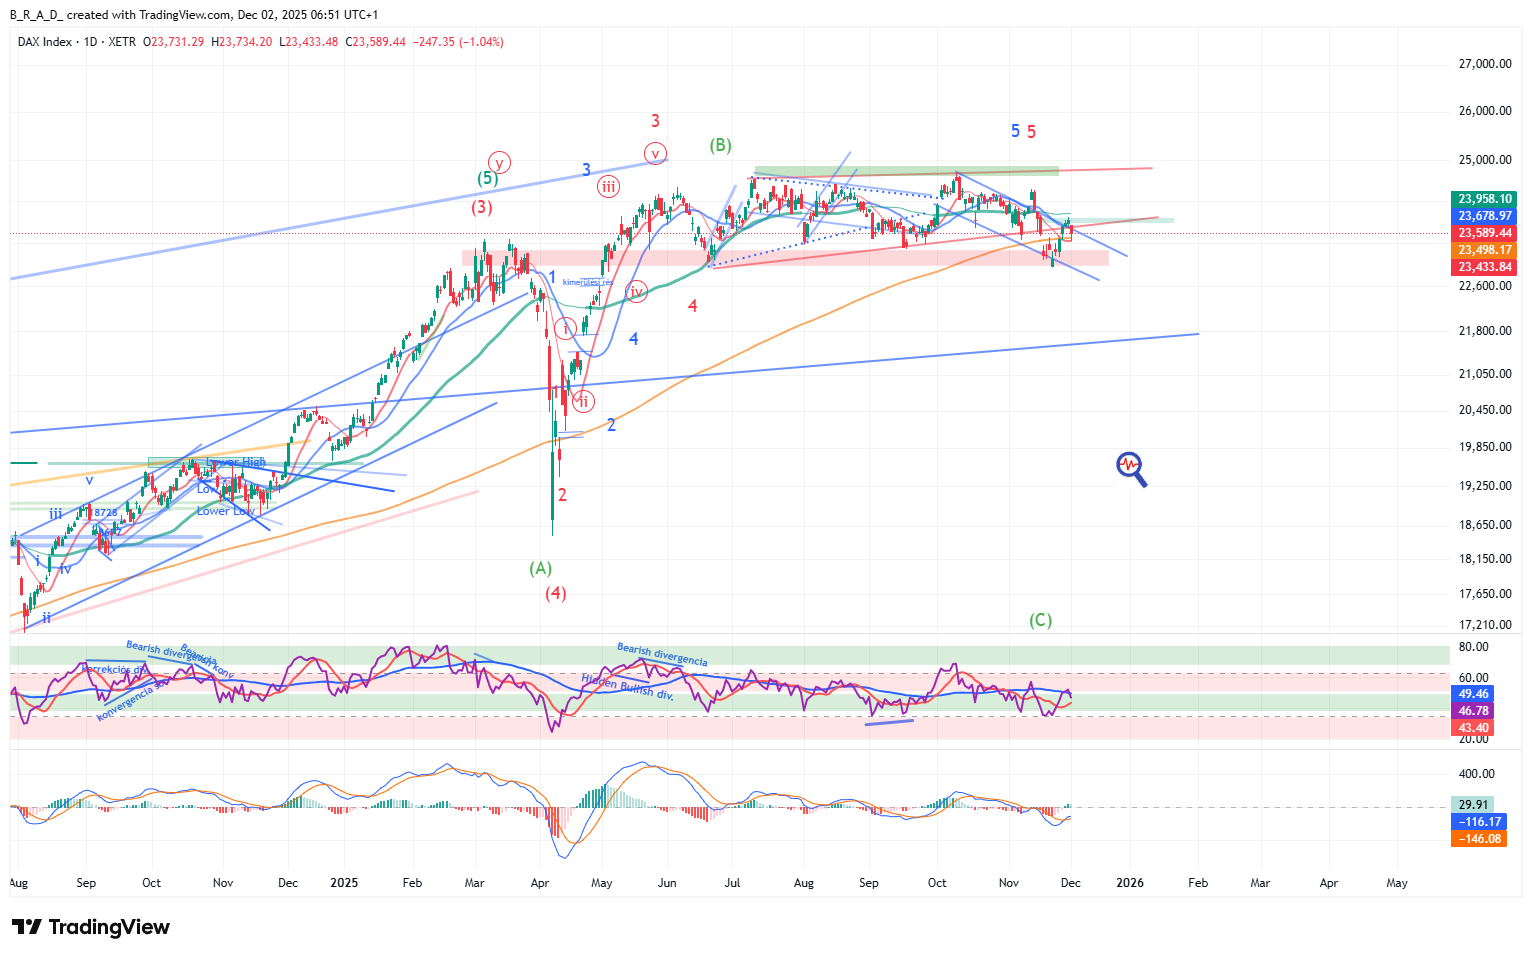Click the DAX Index symbol title
Screen dimensions: 1532x957
(45, 42)
